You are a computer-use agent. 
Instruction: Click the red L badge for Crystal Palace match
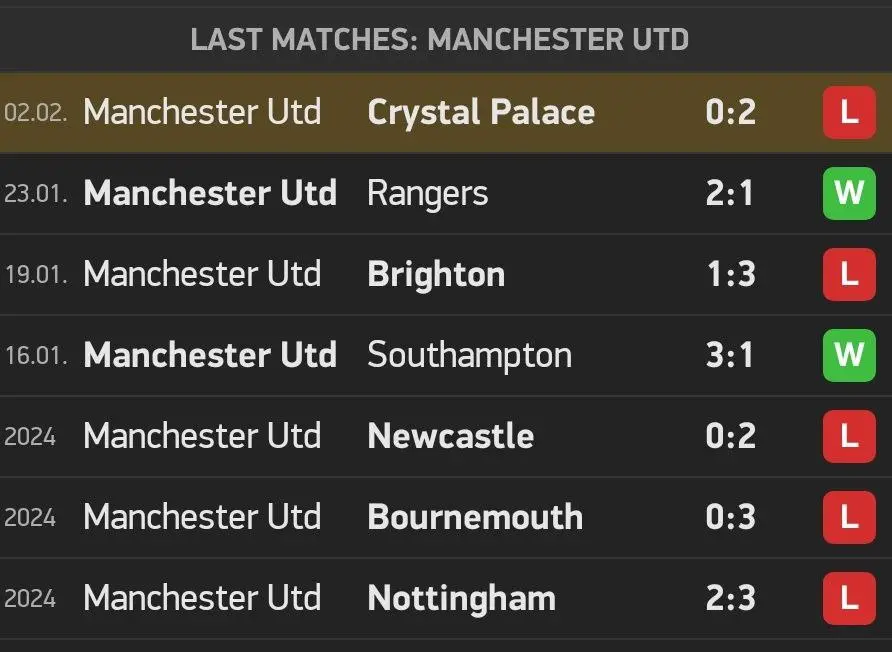pyautogui.click(x=848, y=112)
